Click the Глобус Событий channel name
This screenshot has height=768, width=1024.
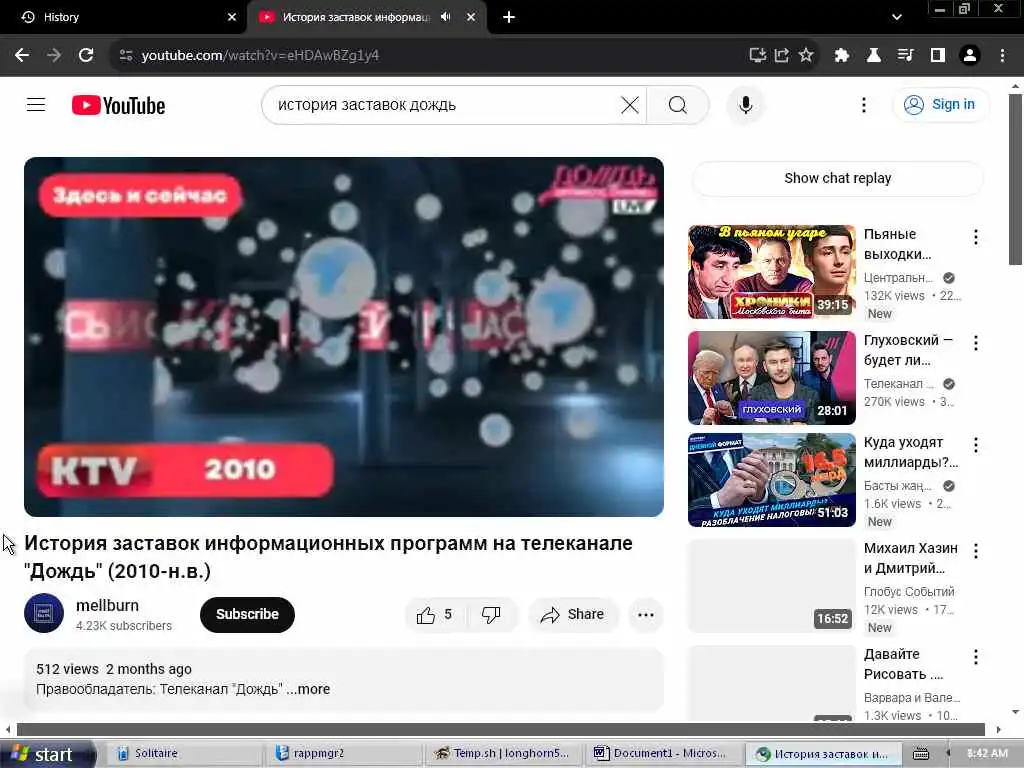[x=909, y=592]
